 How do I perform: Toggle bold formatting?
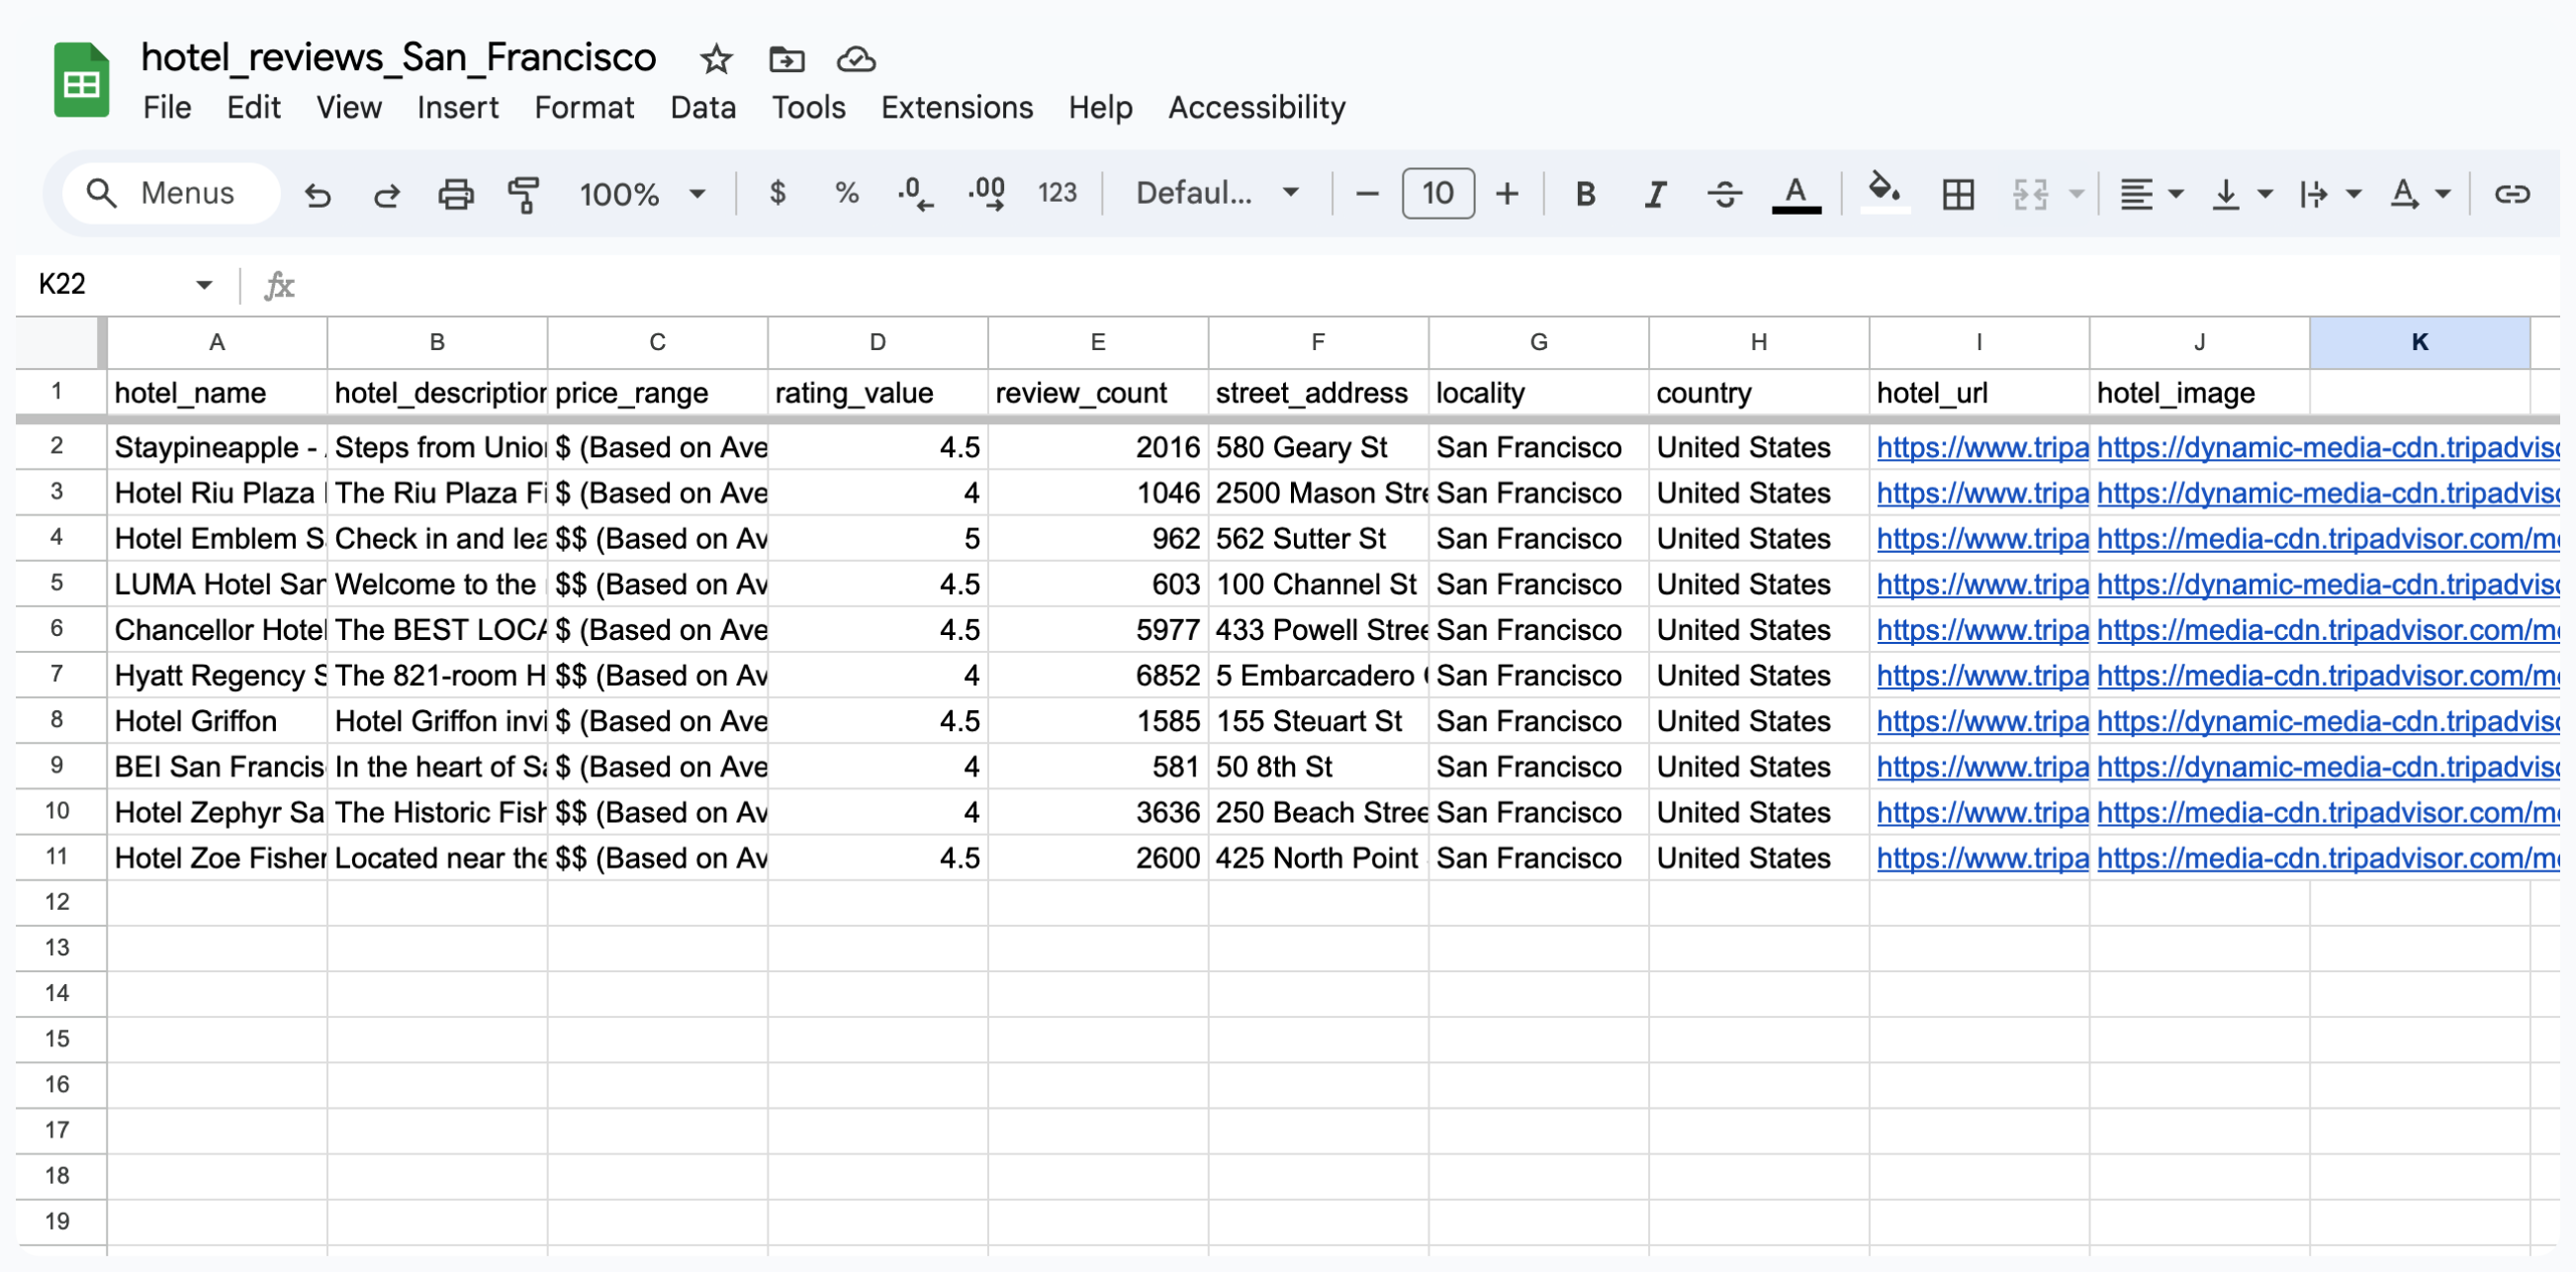pyautogui.click(x=1586, y=194)
